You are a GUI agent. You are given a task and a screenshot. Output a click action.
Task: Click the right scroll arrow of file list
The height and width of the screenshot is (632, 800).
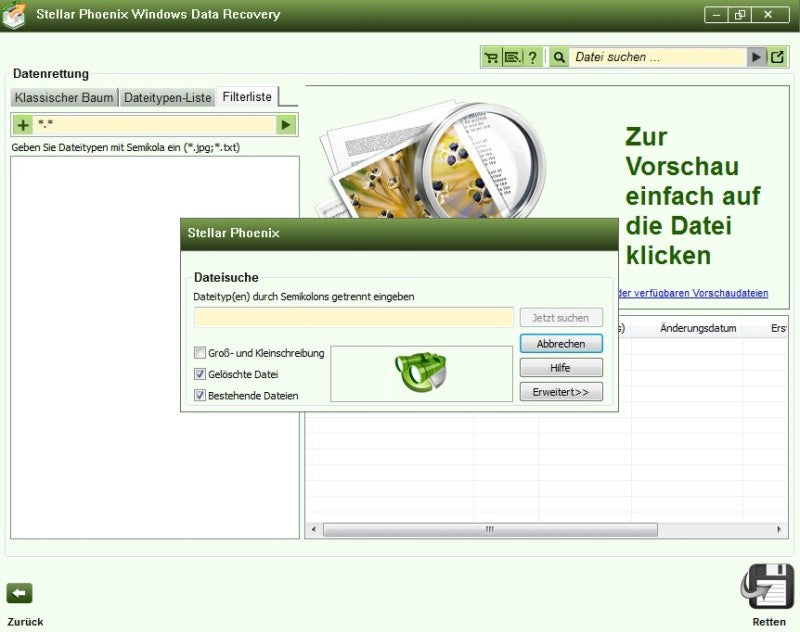[x=779, y=529]
